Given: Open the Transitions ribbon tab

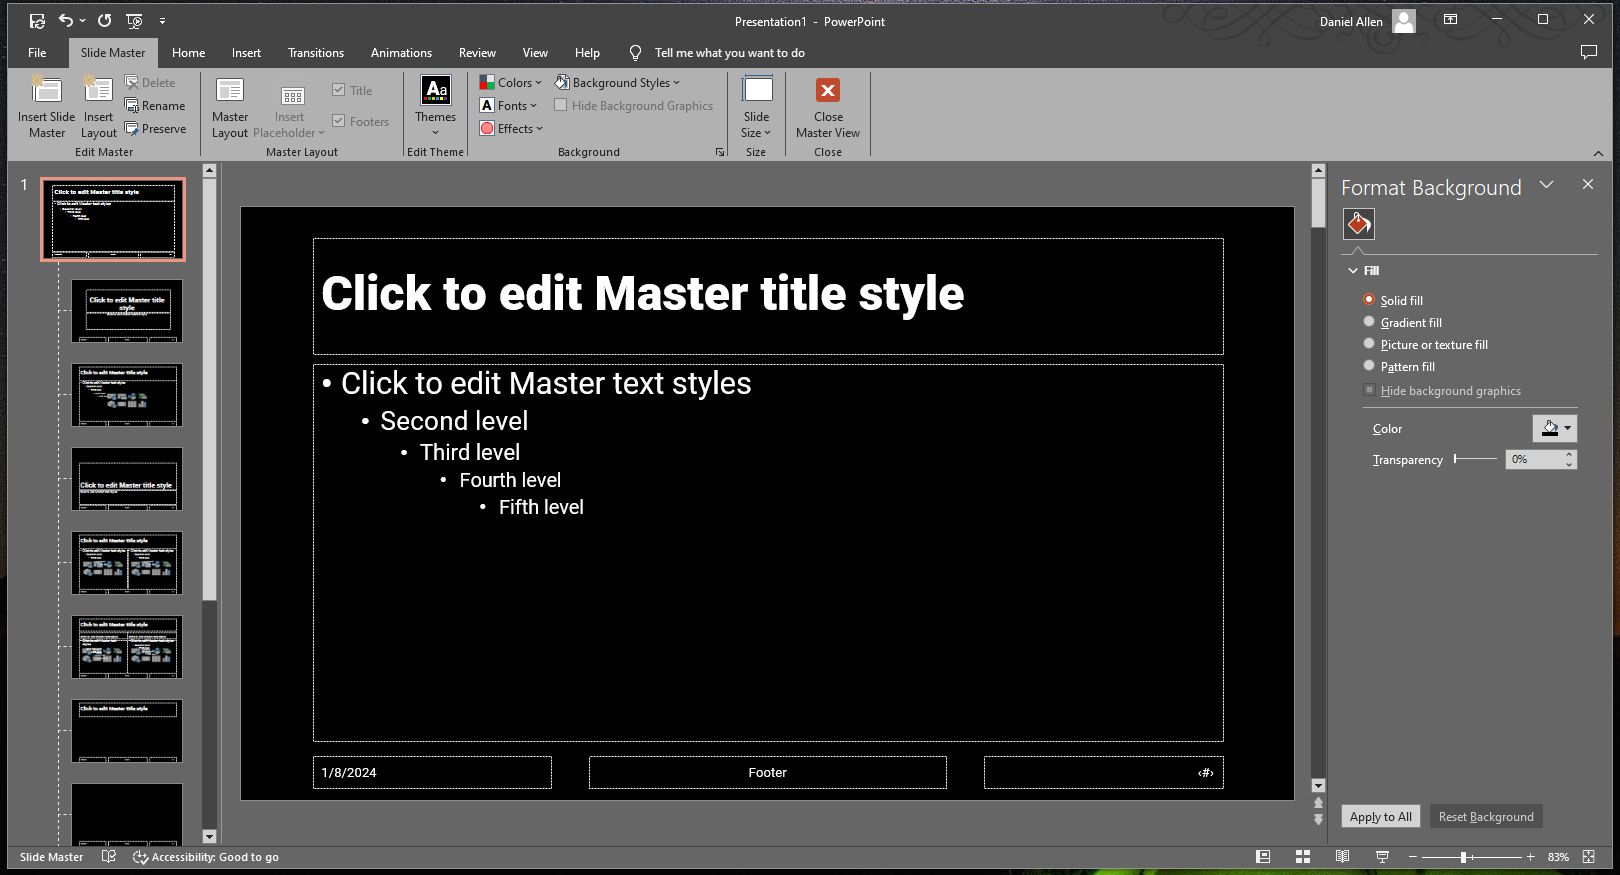Looking at the screenshot, I should pos(315,53).
